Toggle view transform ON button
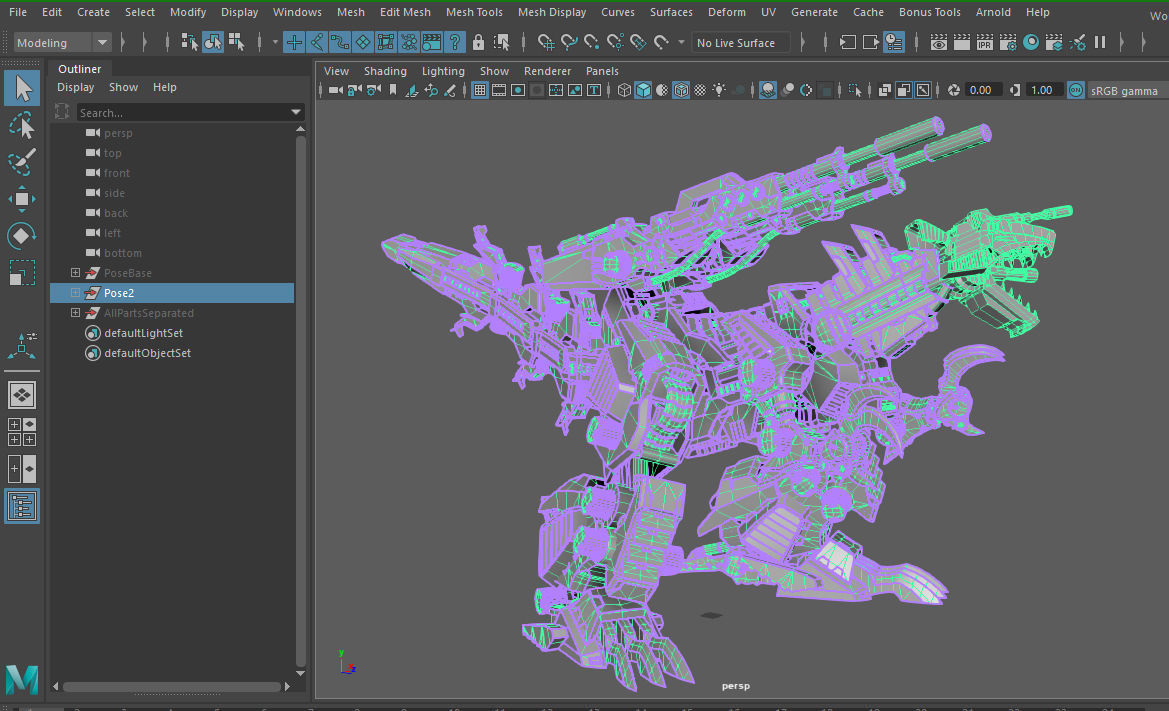The width and height of the screenshot is (1169, 711). pyautogui.click(x=1076, y=90)
